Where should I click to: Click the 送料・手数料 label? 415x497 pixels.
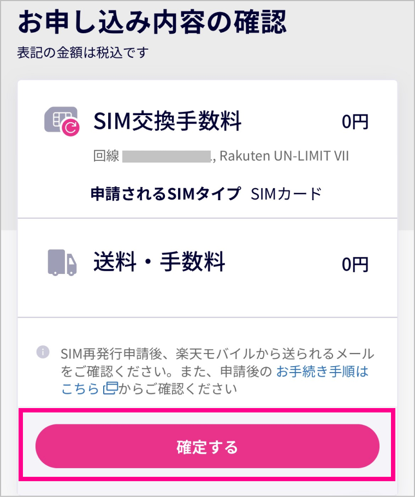(159, 262)
